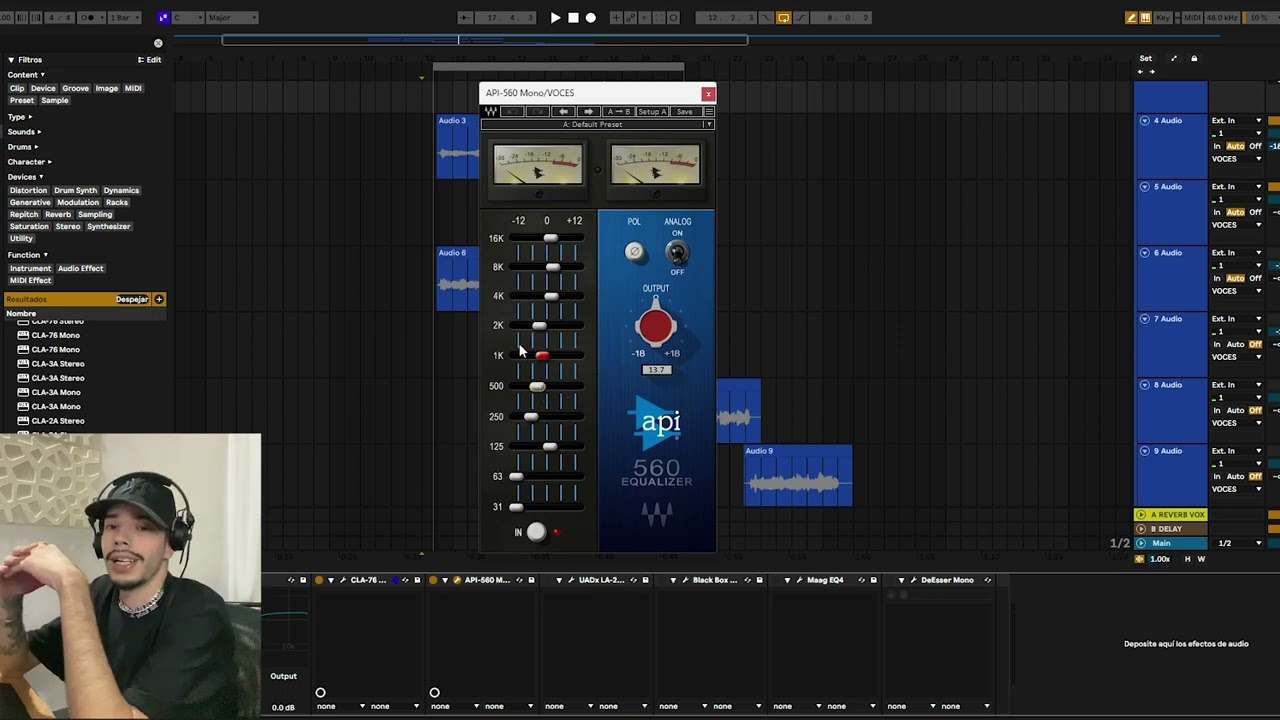Screen dimensions: 1280x720
Task: Toggle the EQ IN bypass button
Action: click(x=537, y=532)
